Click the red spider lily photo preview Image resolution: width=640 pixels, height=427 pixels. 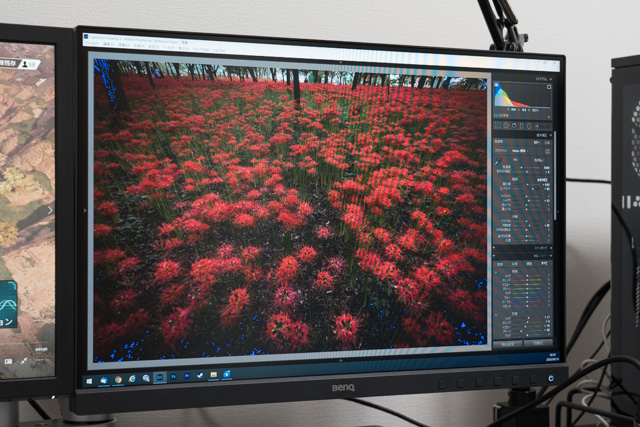click(x=290, y=211)
